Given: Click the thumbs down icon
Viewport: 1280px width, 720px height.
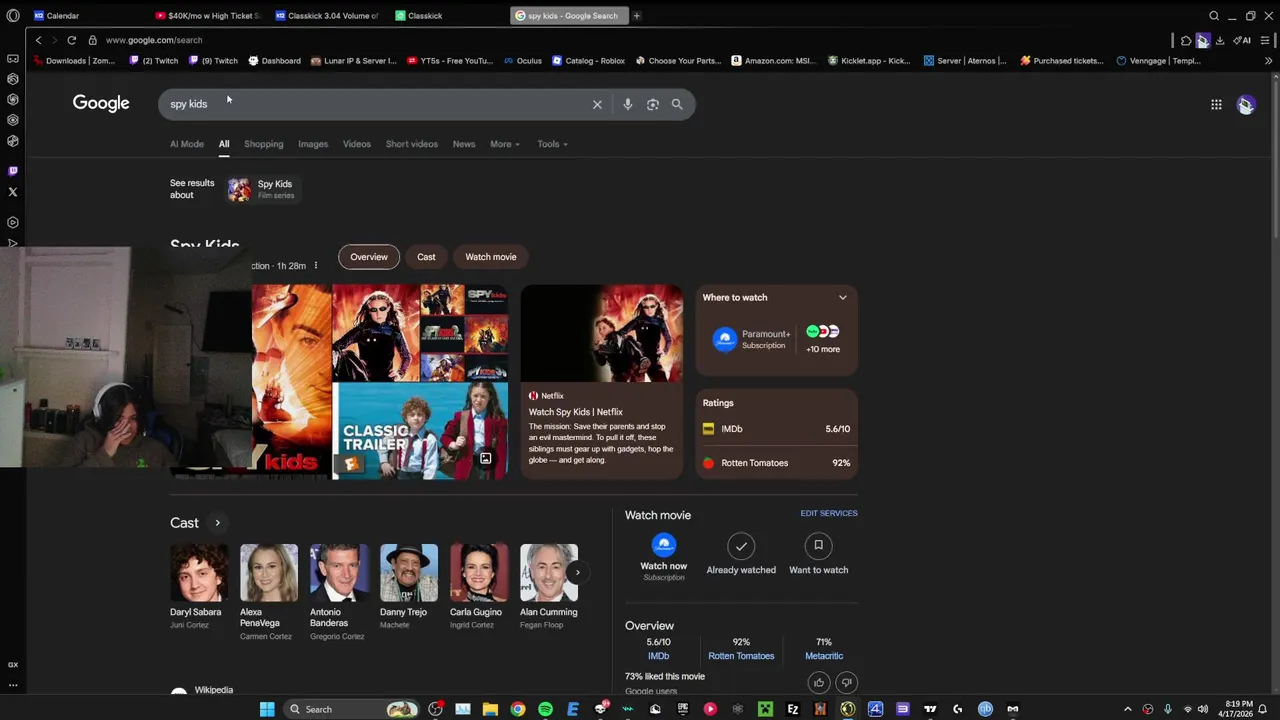Looking at the screenshot, I should pos(846,683).
